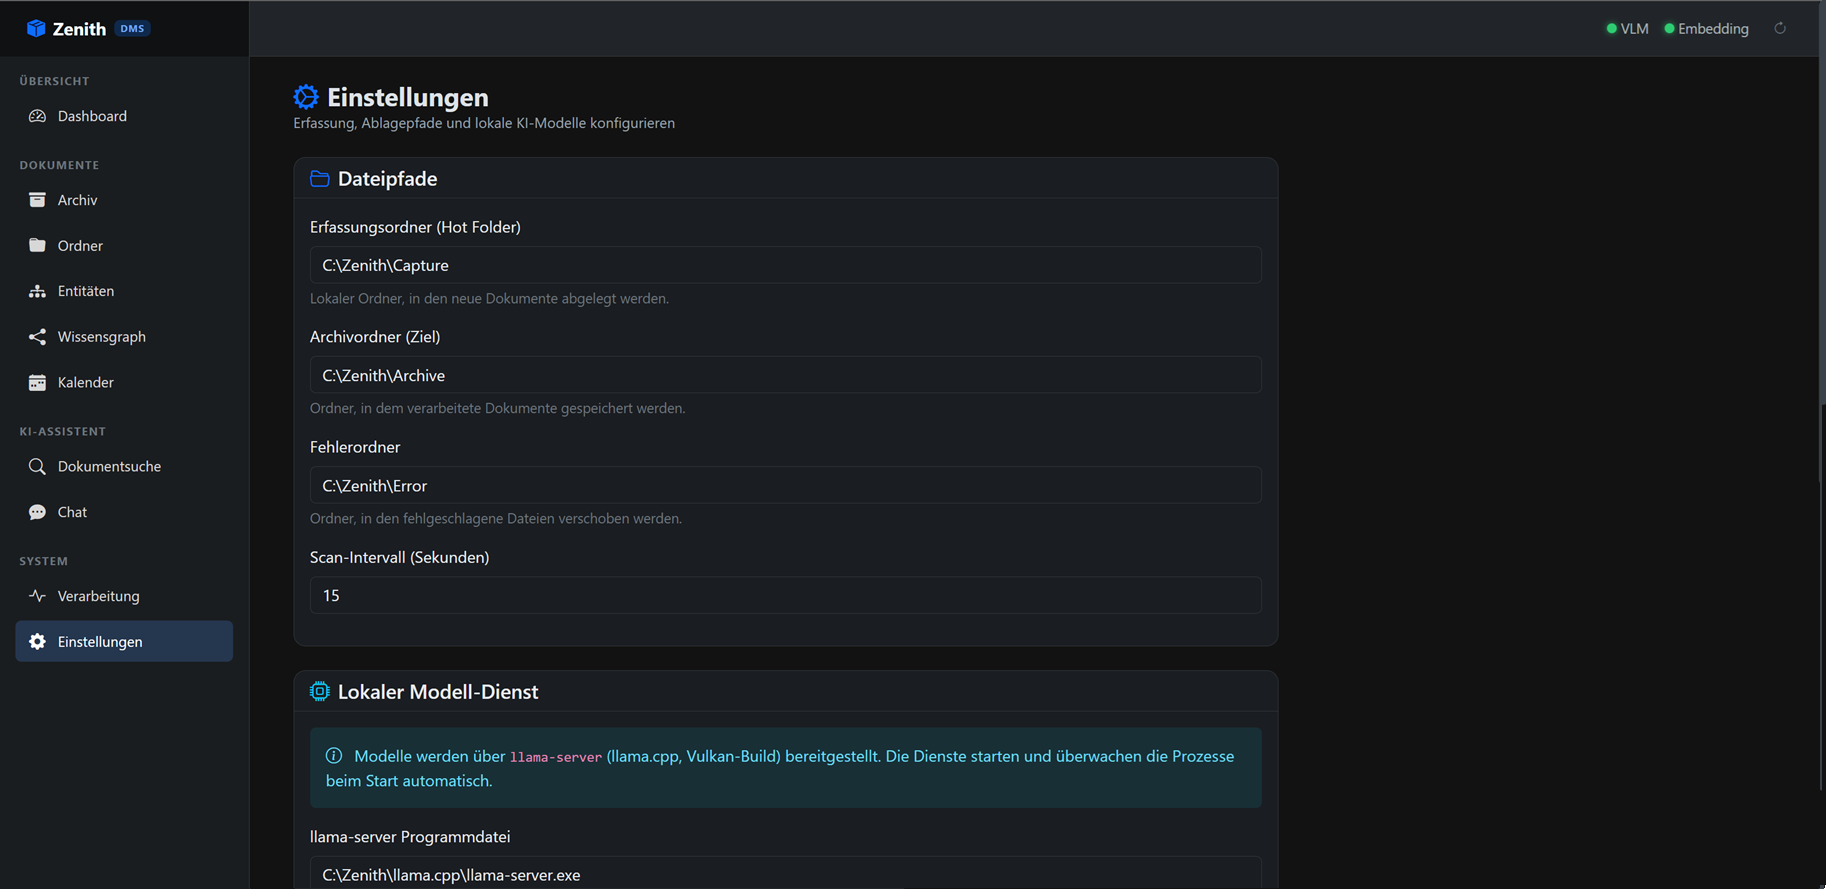Click the Wissensgraph share-node icon
This screenshot has width=1826, height=889.
click(37, 337)
